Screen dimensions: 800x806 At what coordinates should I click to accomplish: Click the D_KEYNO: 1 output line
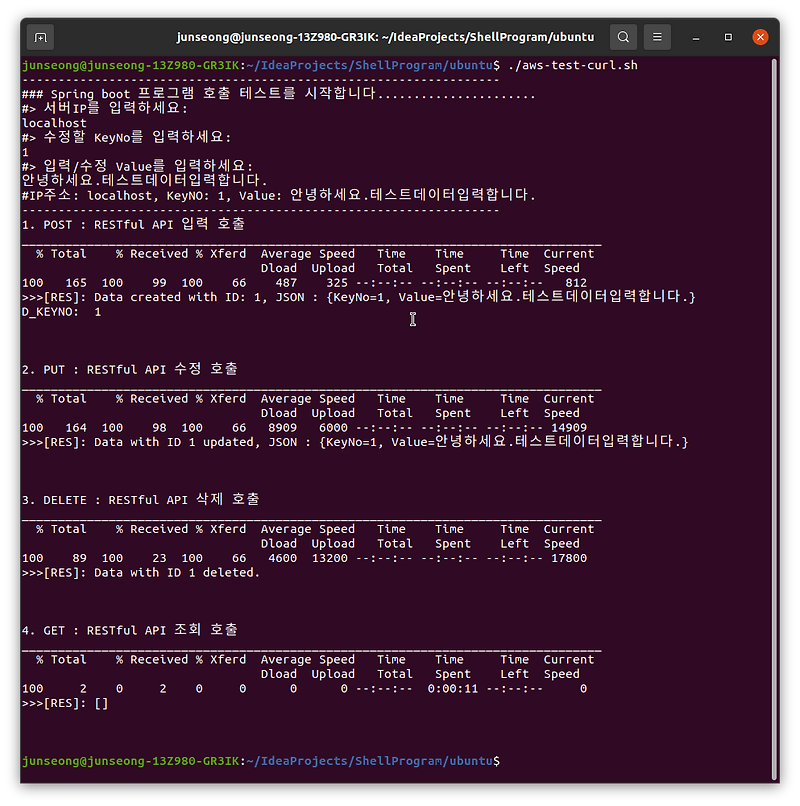65,311
